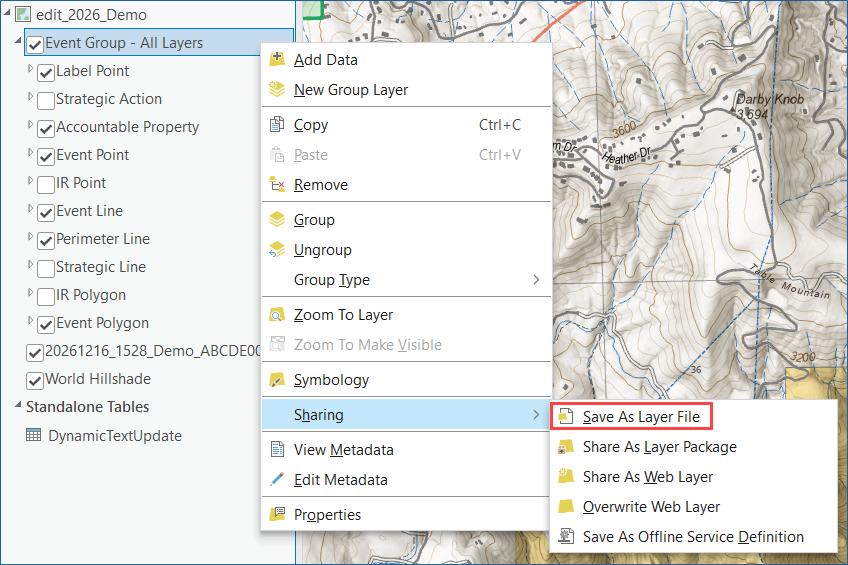Toggle Event Group - All Layers checkbox
The height and width of the screenshot is (565, 848).
tap(35, 44)
